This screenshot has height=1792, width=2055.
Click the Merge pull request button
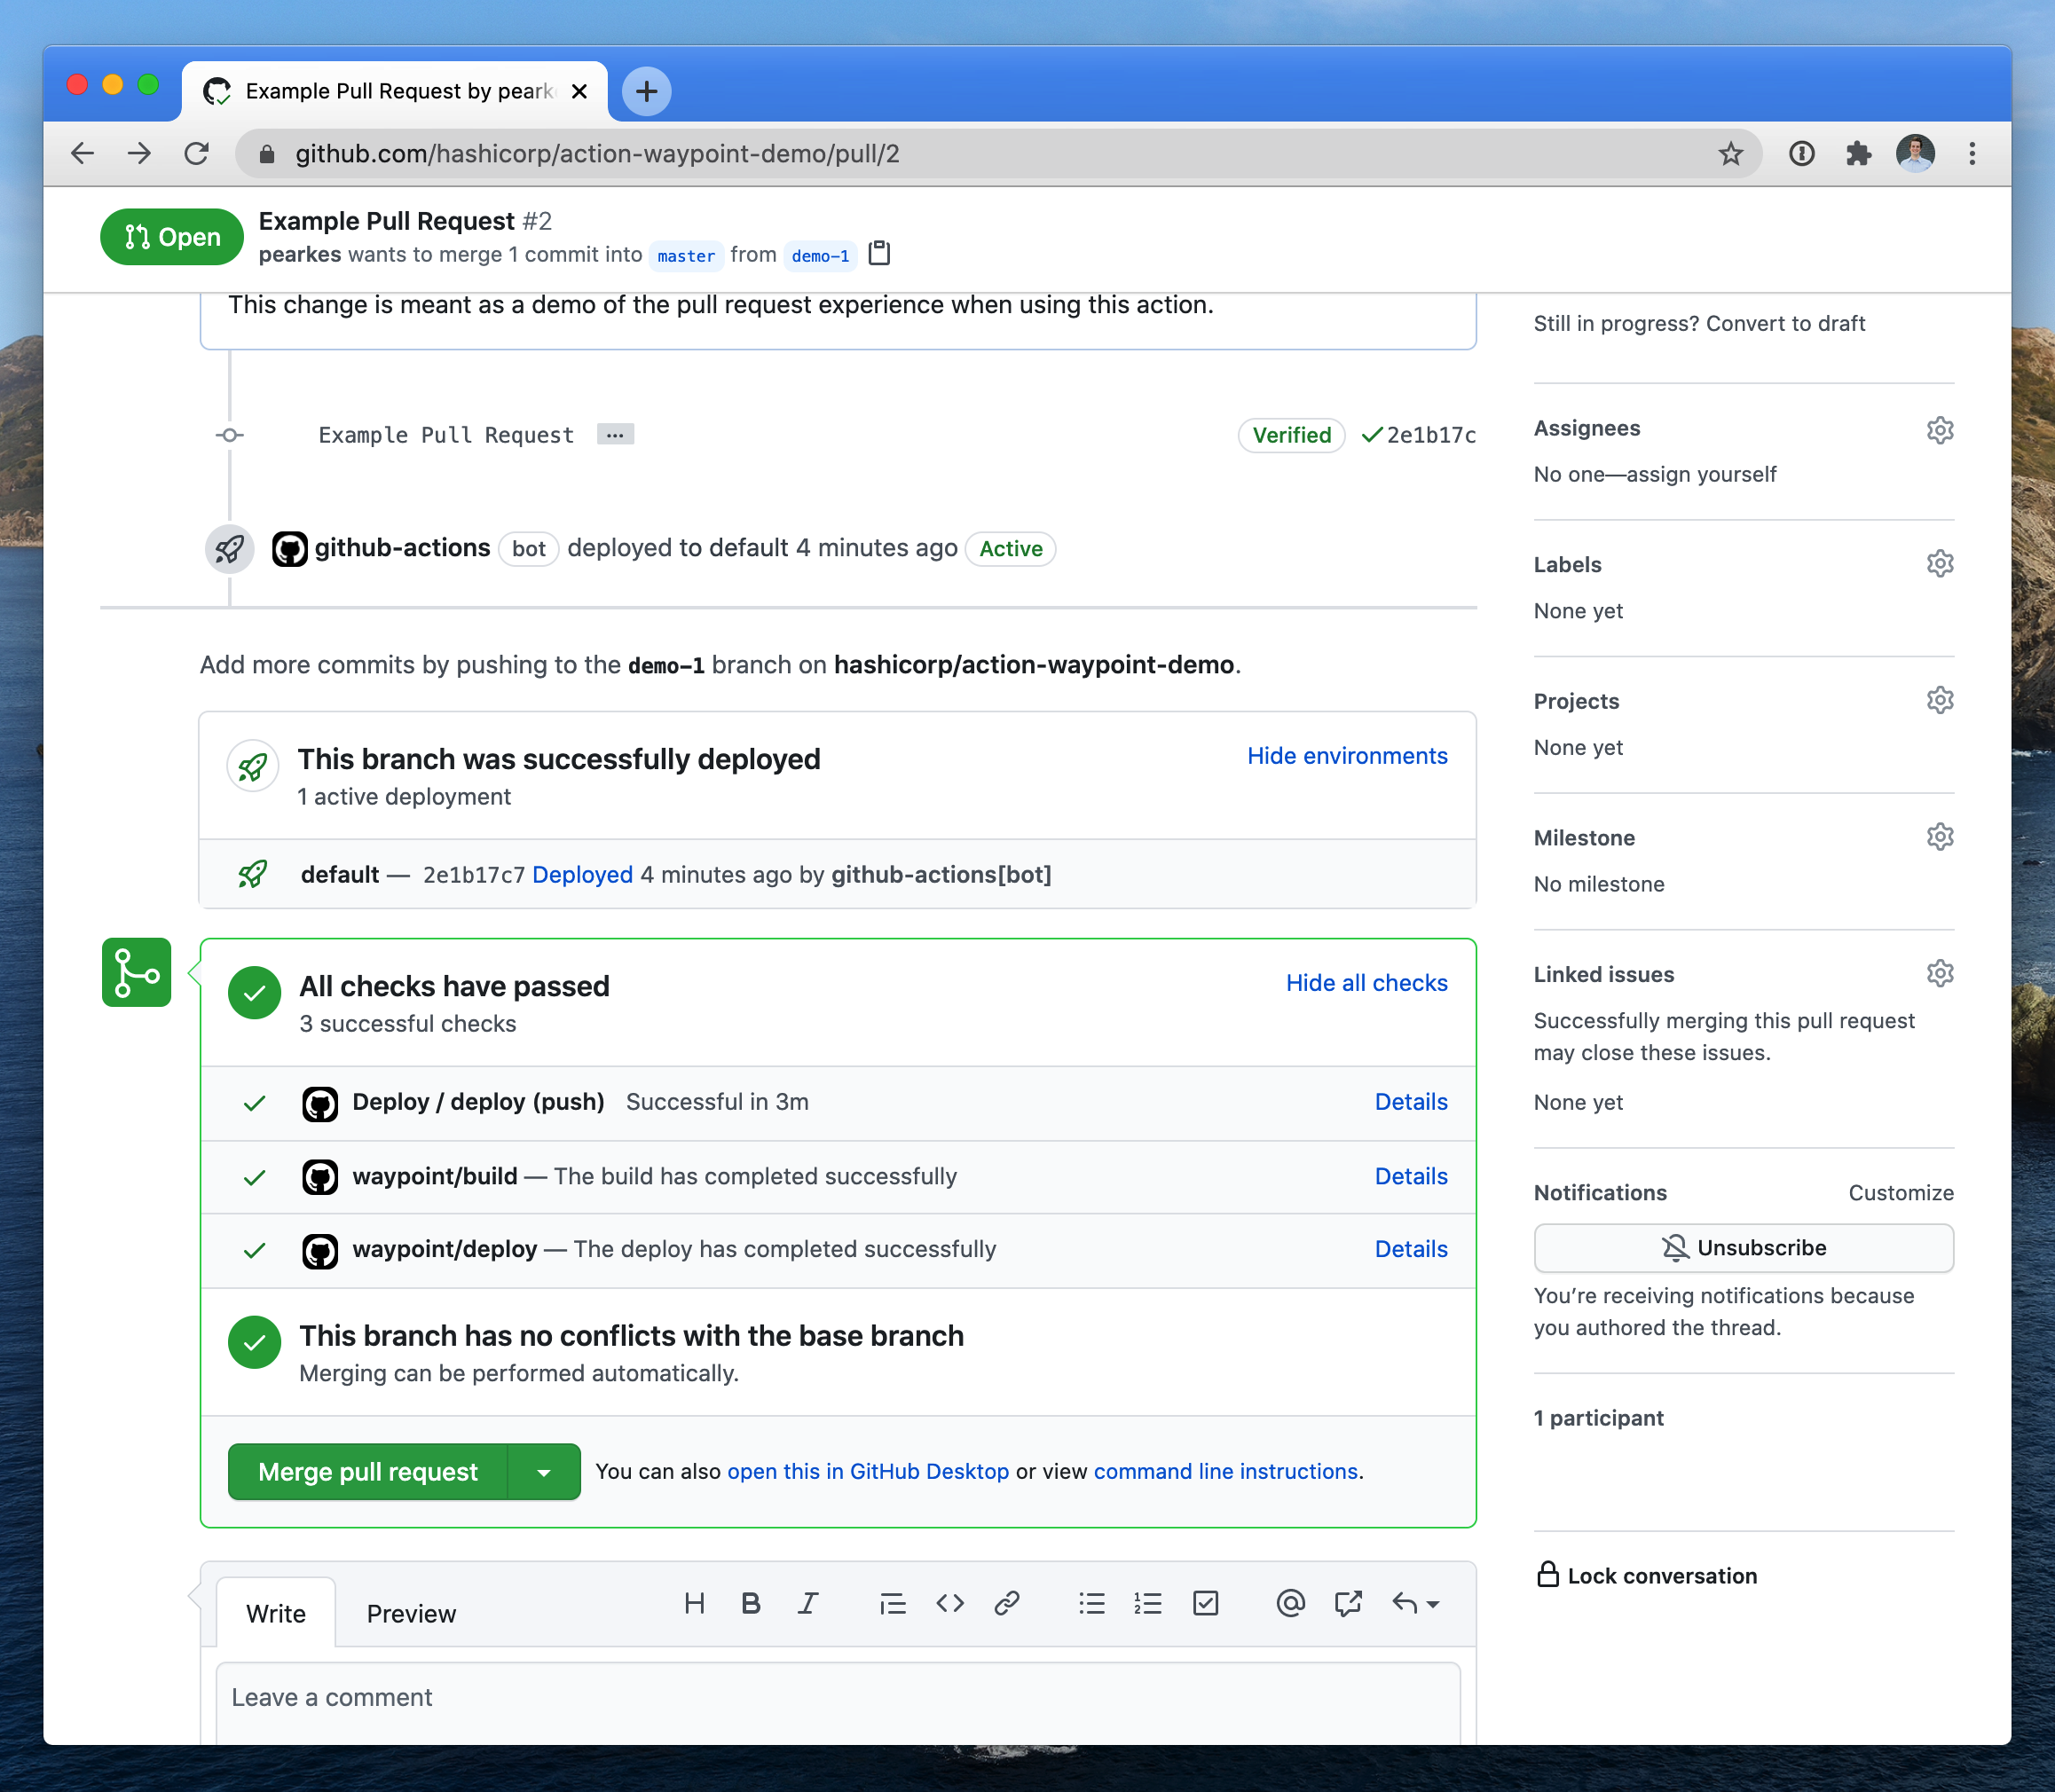click(368, 1472)
